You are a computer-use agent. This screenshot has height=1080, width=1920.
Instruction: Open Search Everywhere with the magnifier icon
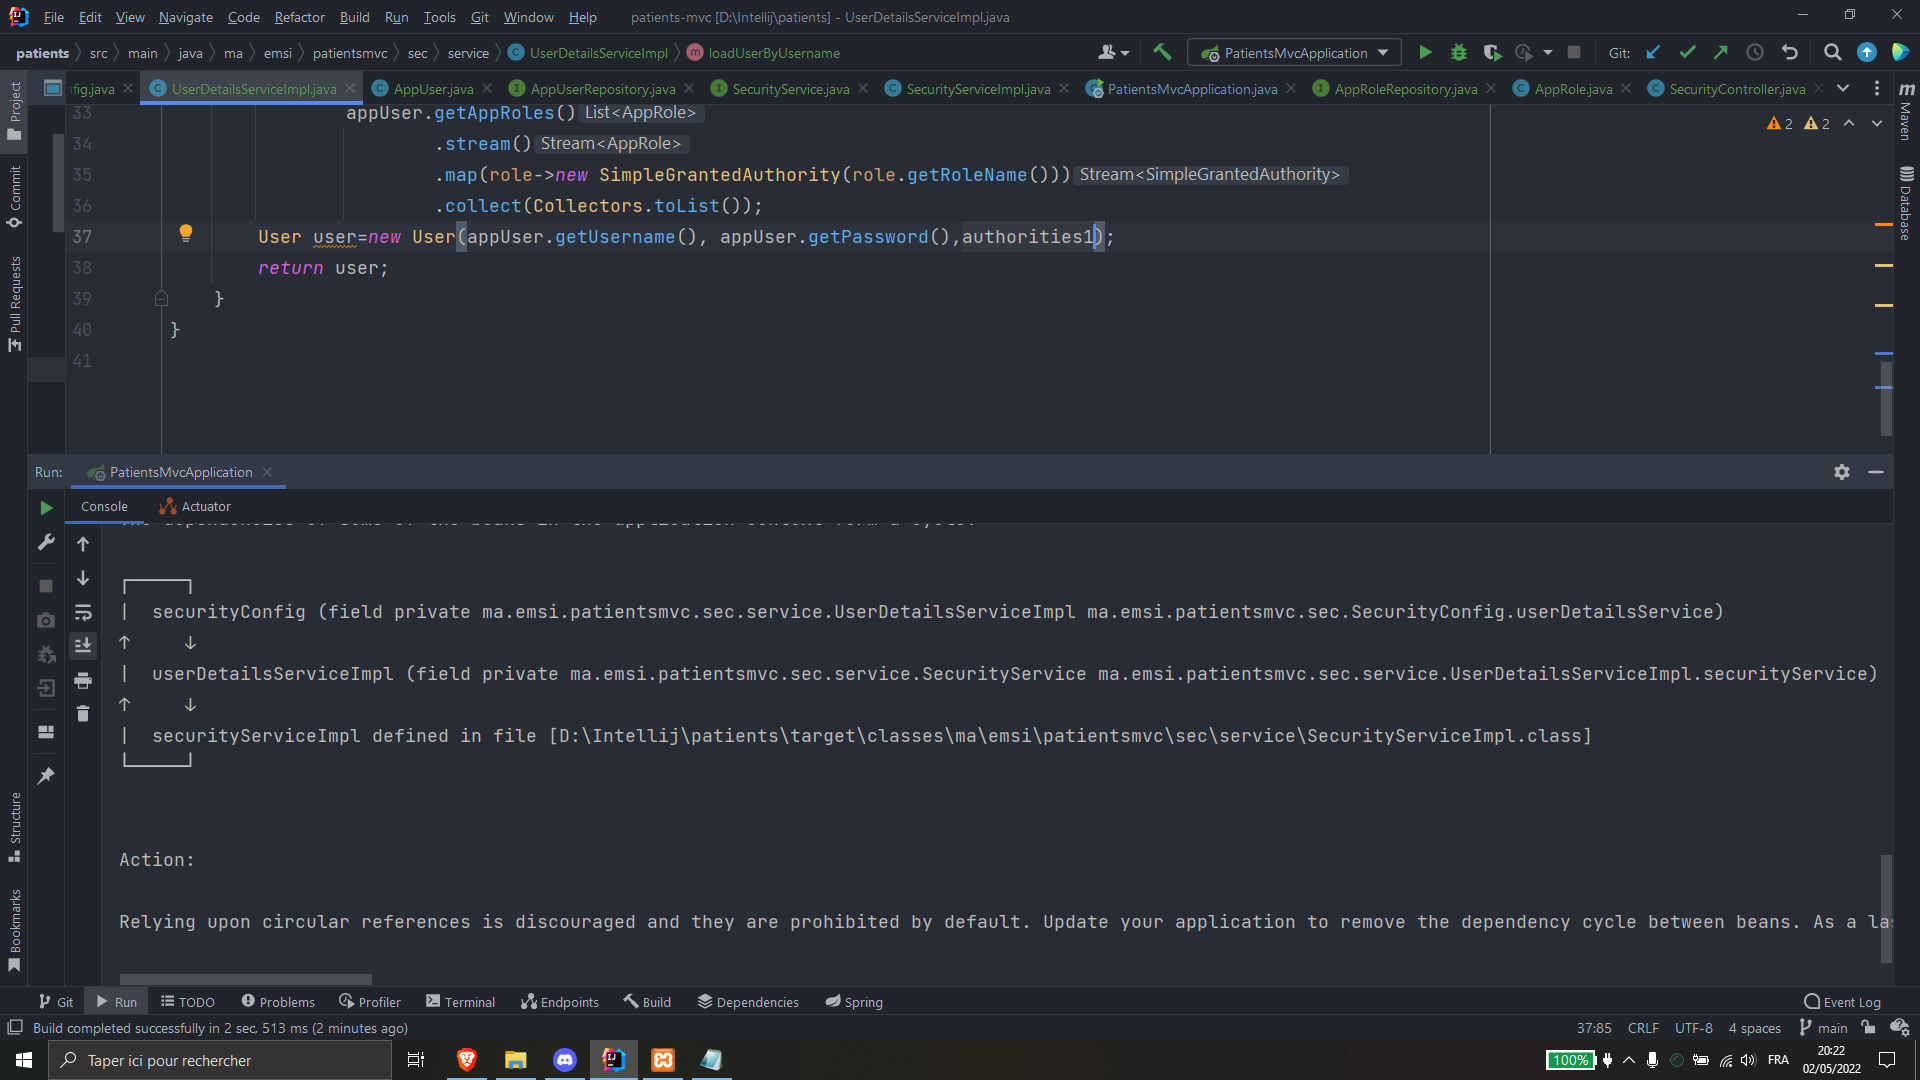(1833, 52)
